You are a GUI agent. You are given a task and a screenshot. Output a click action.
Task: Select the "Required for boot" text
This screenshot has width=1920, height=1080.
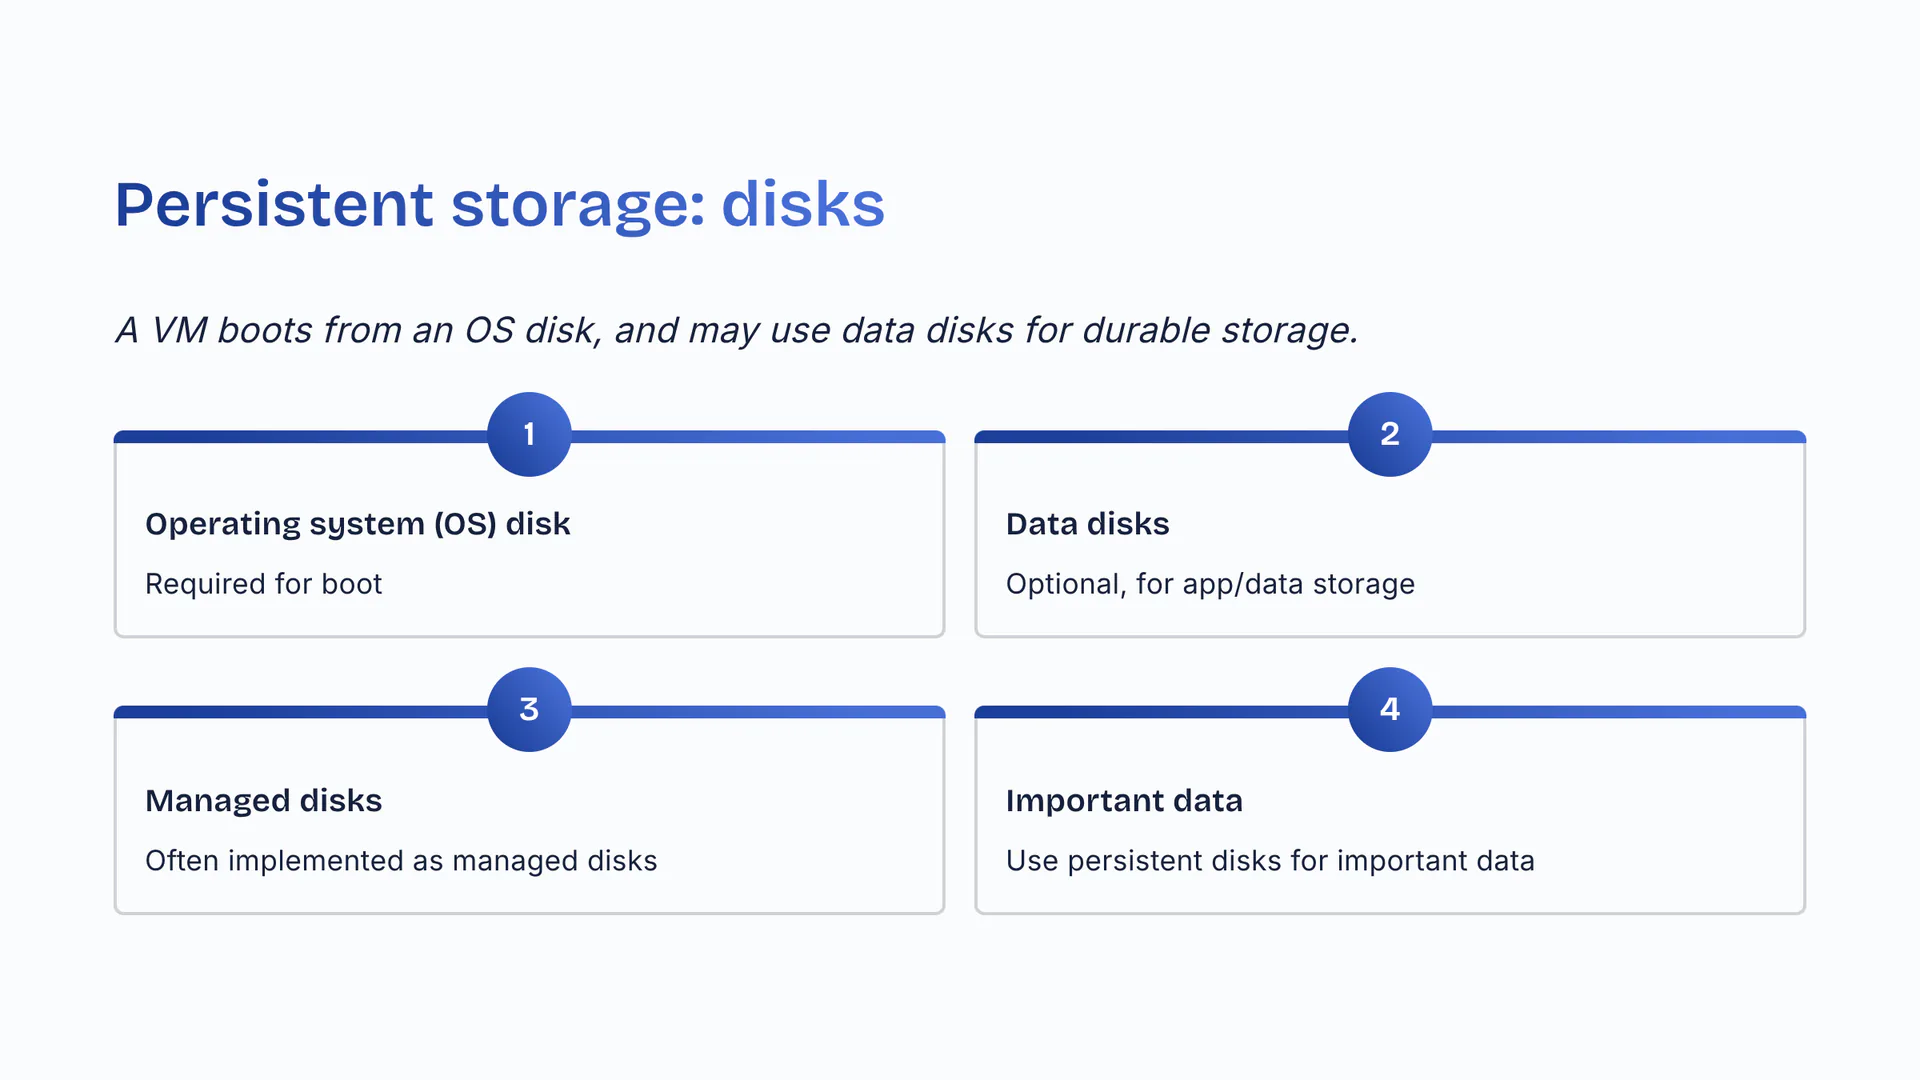coord(263,584)
